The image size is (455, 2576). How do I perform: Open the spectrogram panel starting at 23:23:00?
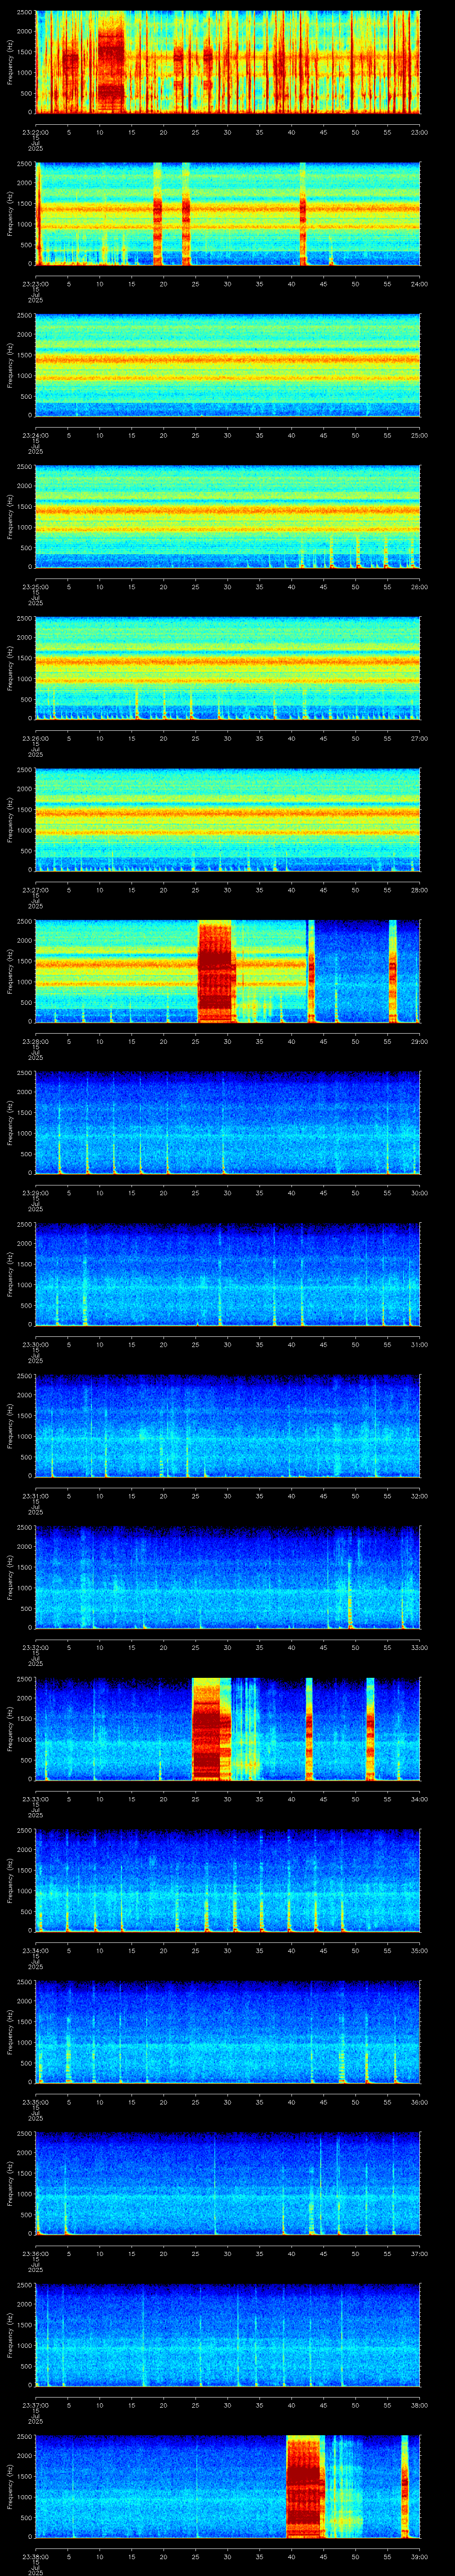228,213
